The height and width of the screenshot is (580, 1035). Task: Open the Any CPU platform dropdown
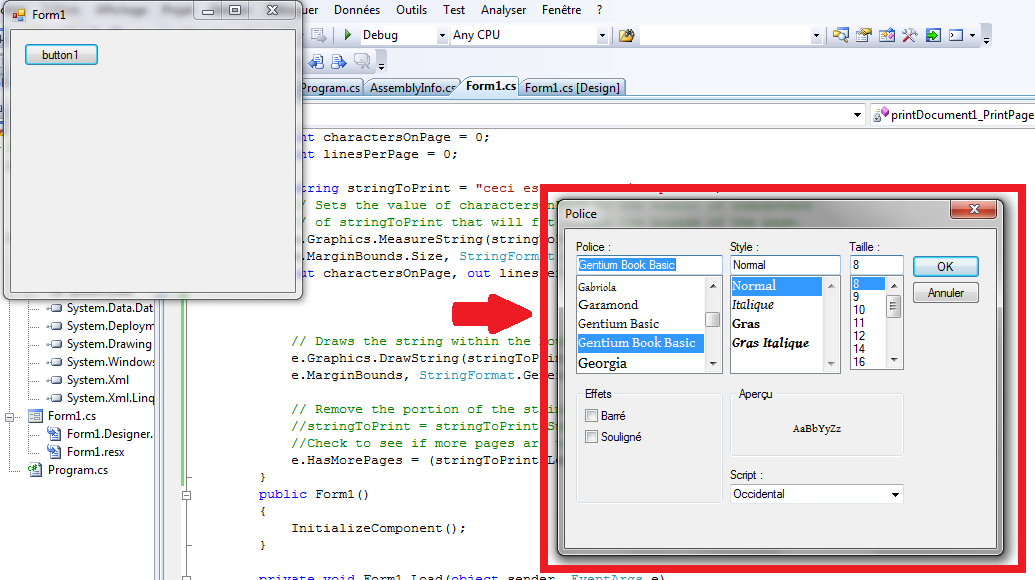click(602, 35)
